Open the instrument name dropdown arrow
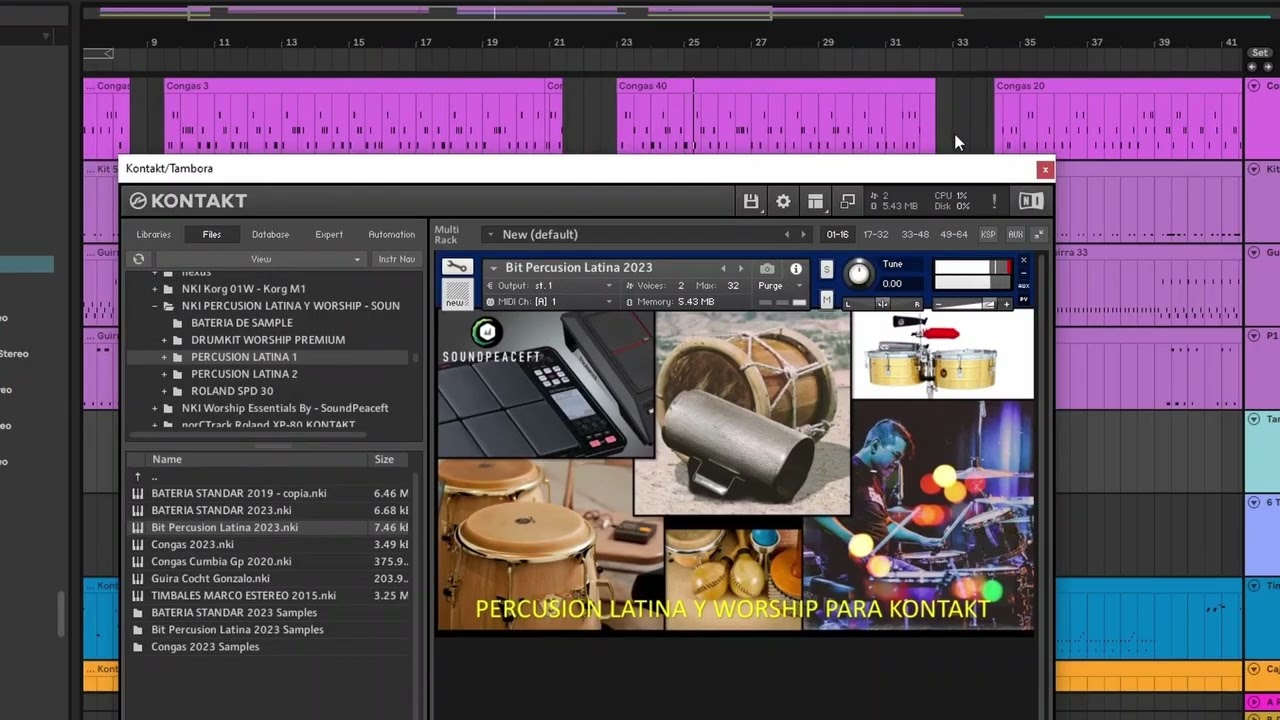Image resolution: width=1280 pixels, height=720 pixels. (493, 268)
